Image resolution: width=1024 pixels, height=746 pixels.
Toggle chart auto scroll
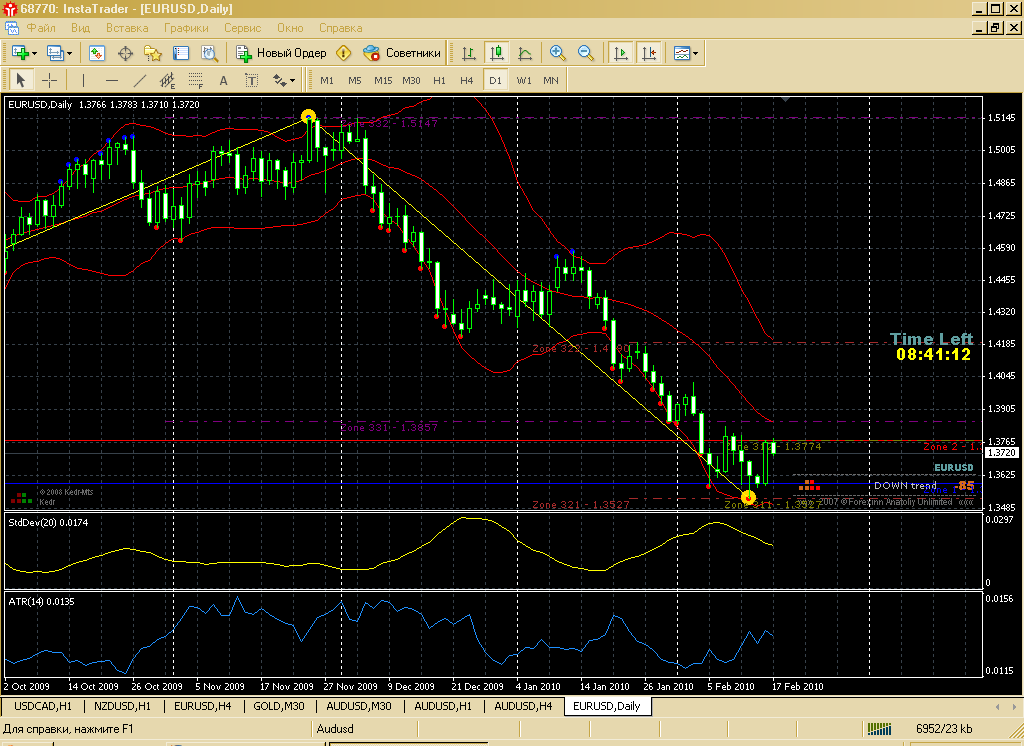(x=621, y=53)
